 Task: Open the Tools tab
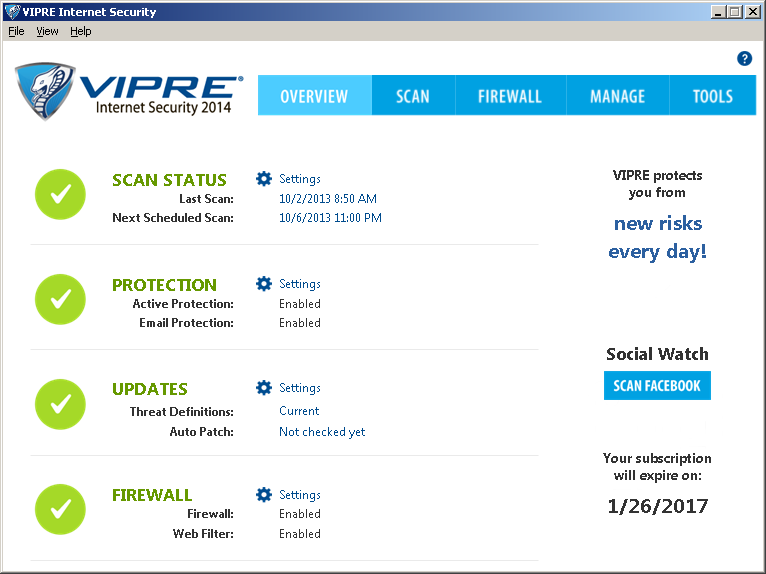(x=712, y=96)
